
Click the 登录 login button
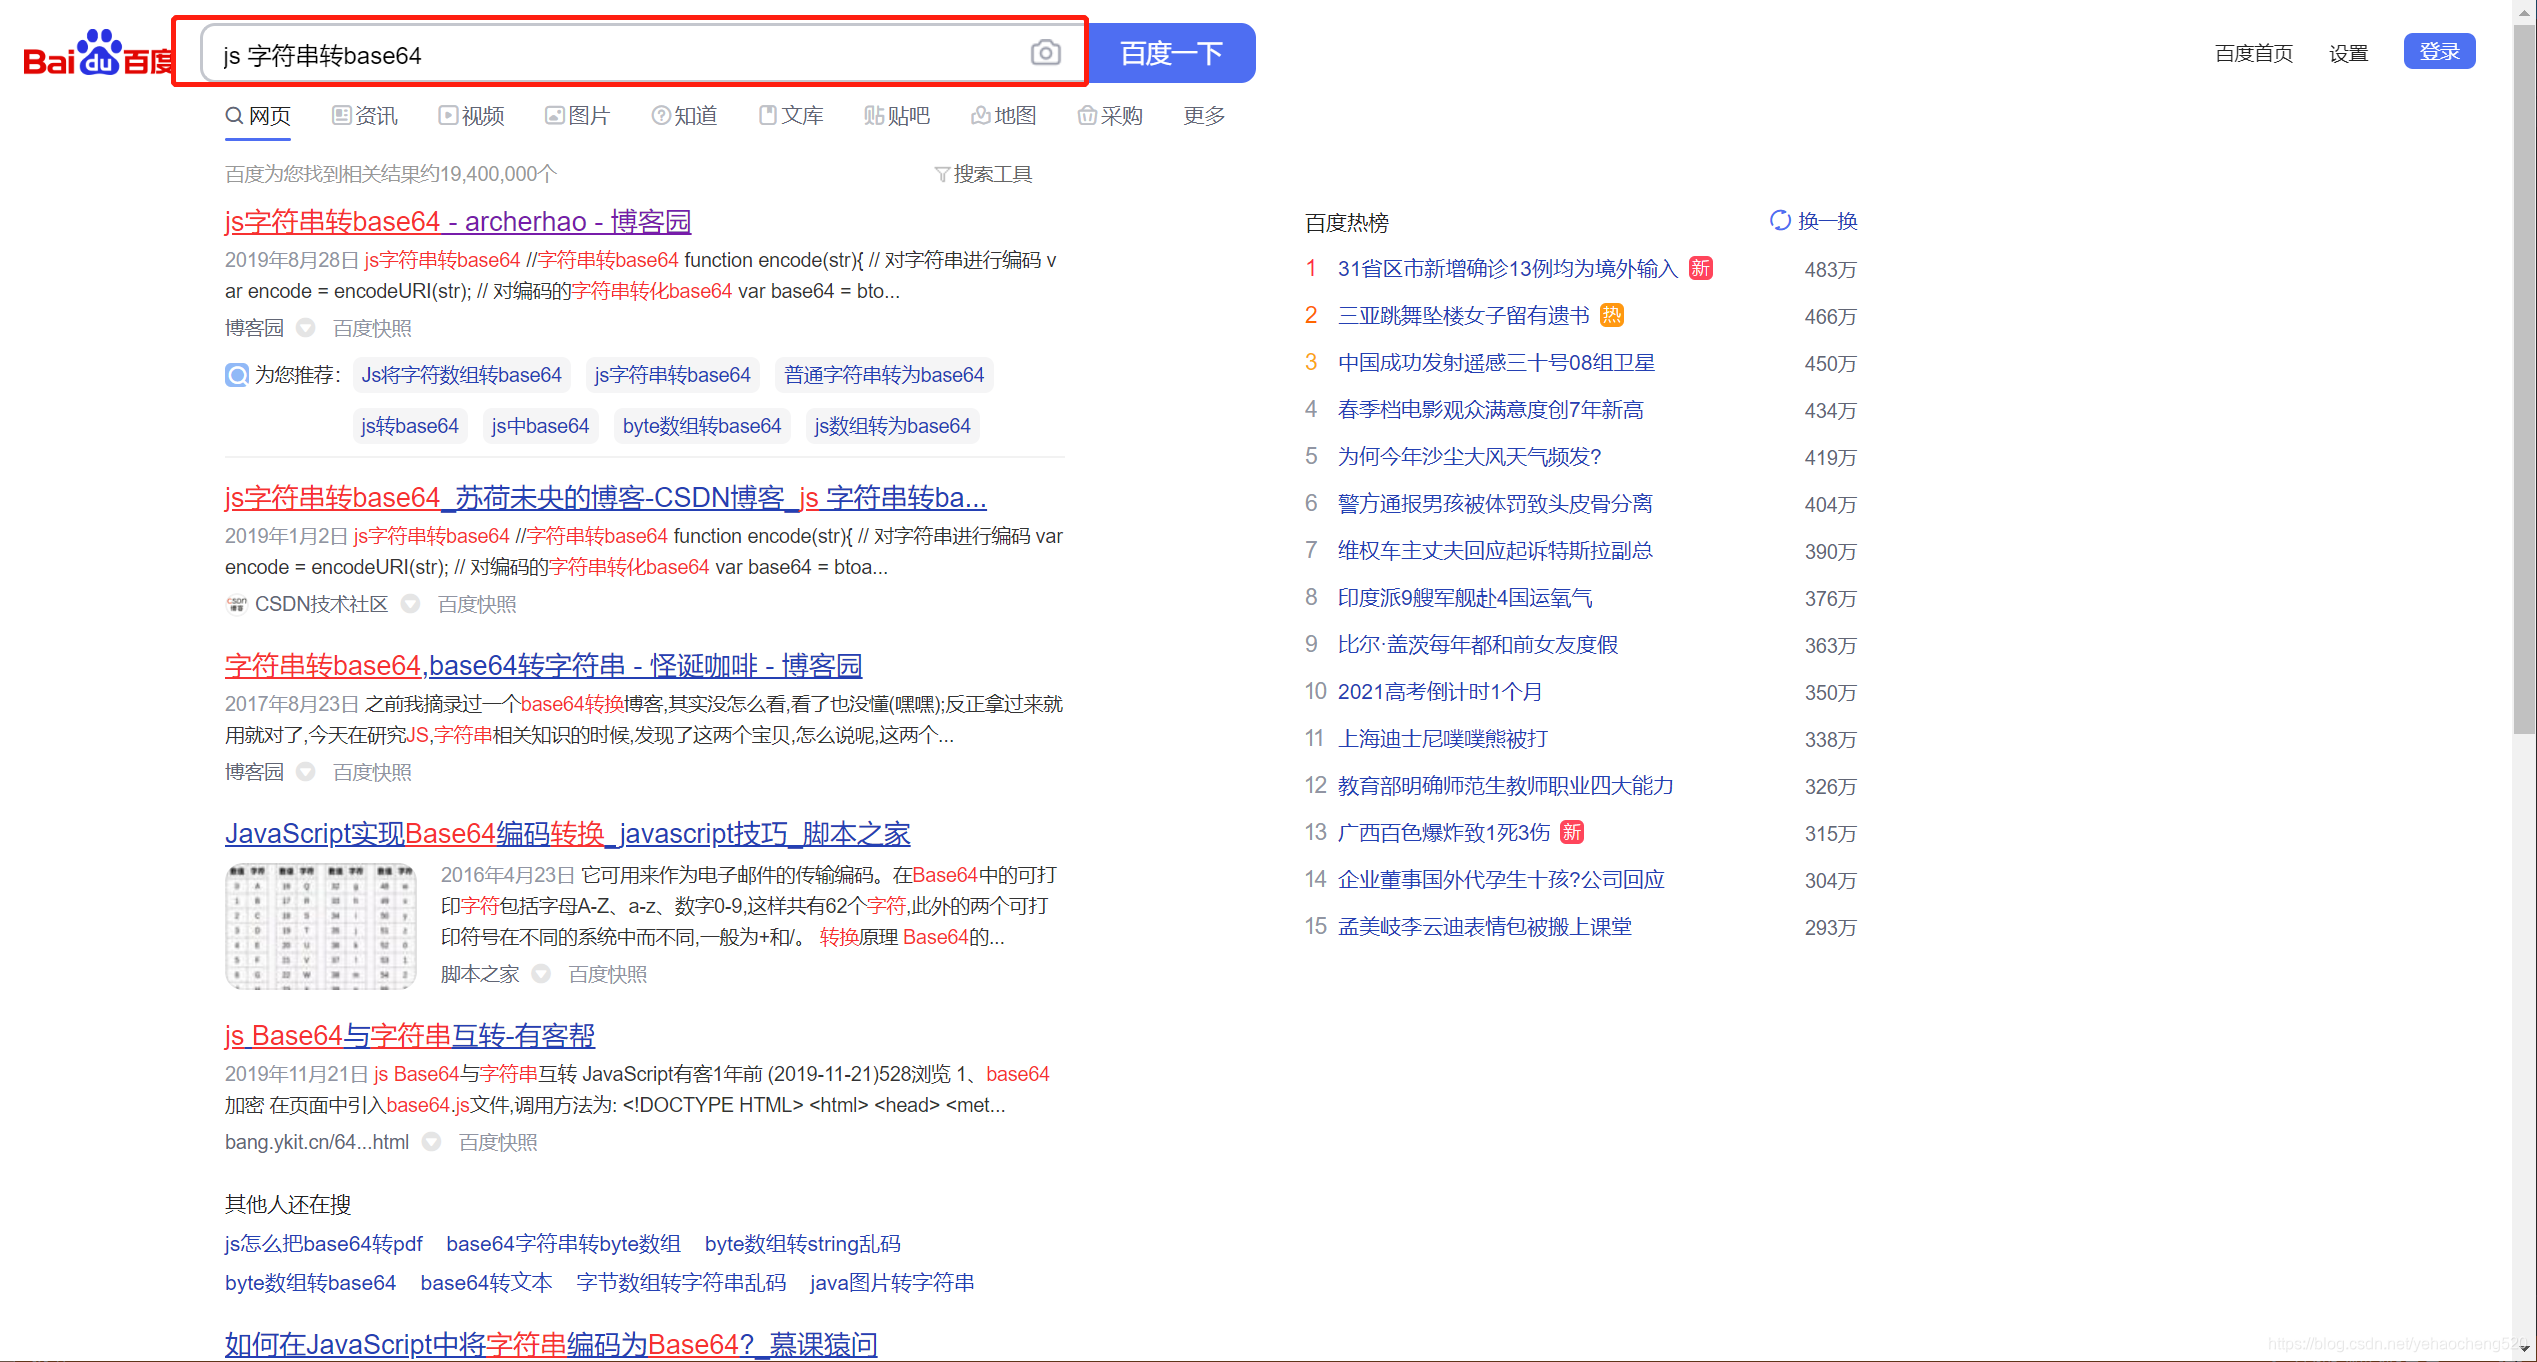tap(2439, 51)
